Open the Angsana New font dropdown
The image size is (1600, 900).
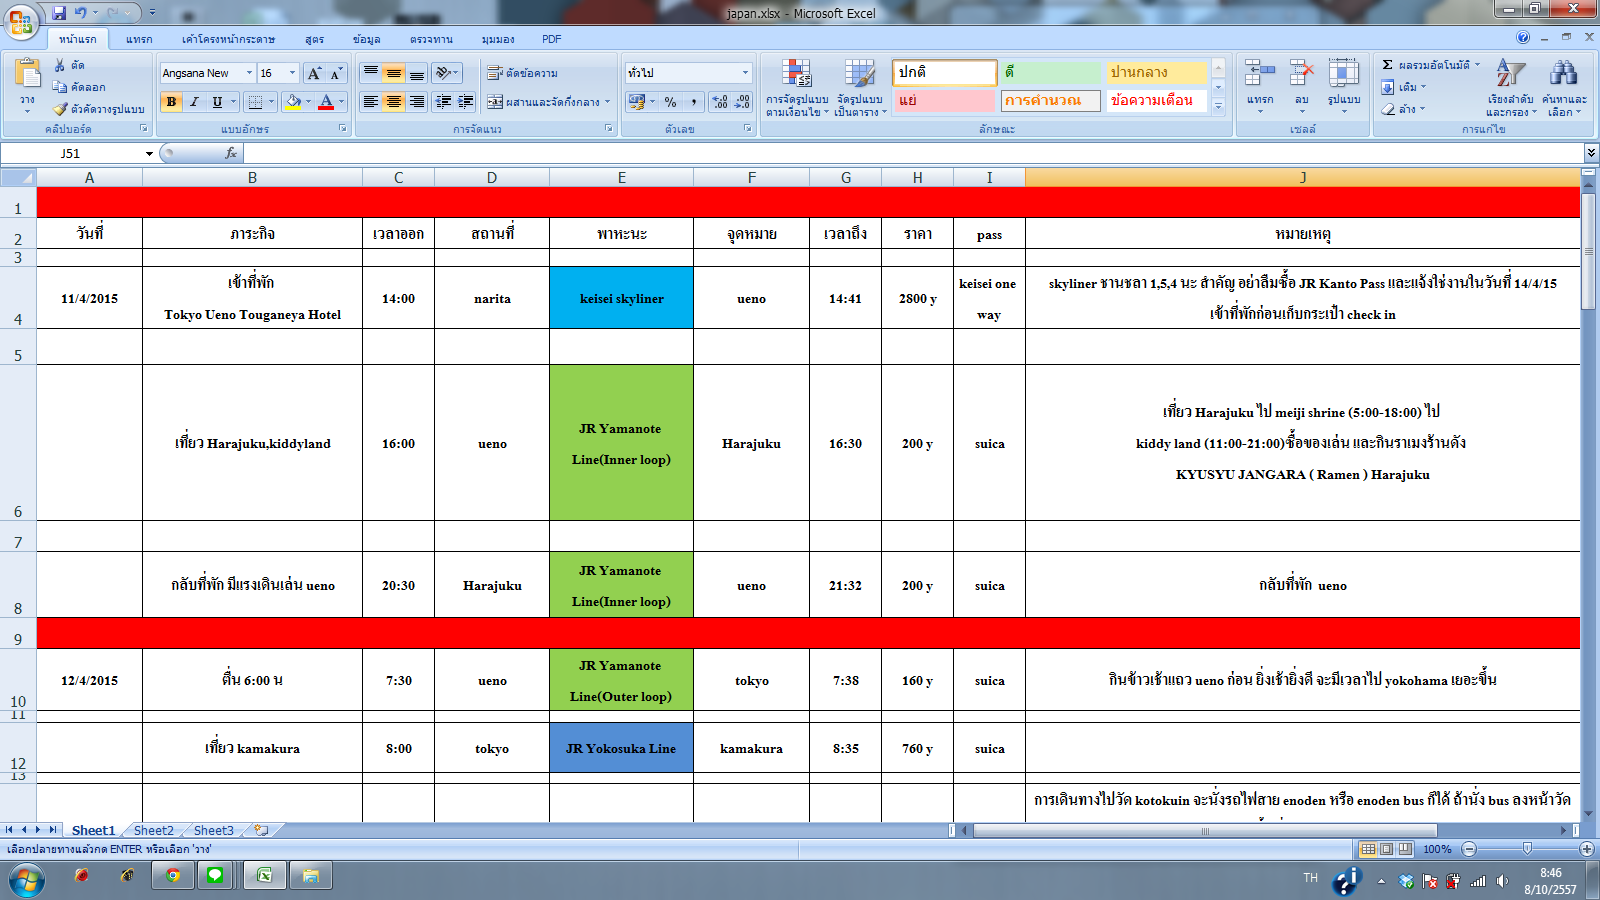(x=250, y=73)
